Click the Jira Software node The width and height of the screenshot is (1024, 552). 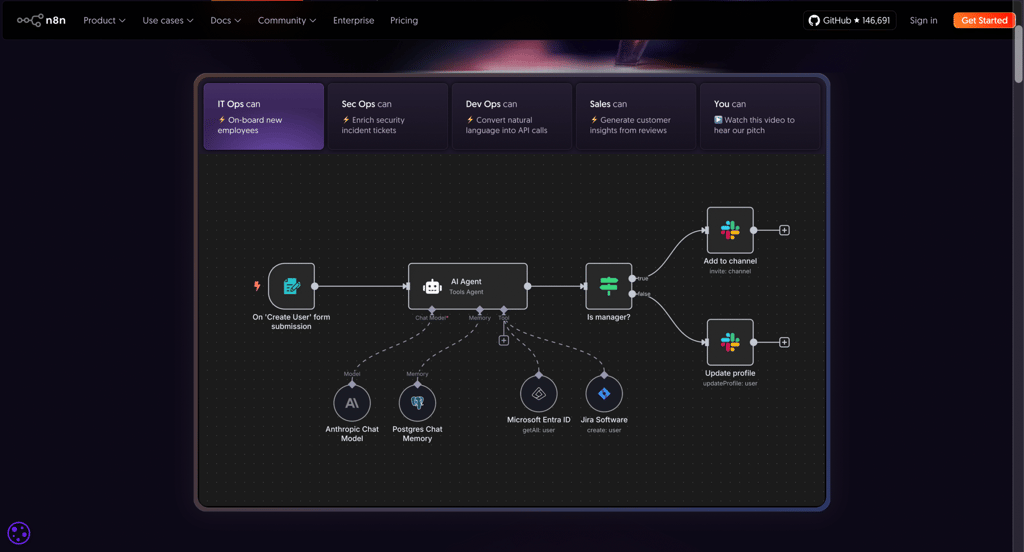click(x=604, y=394)
